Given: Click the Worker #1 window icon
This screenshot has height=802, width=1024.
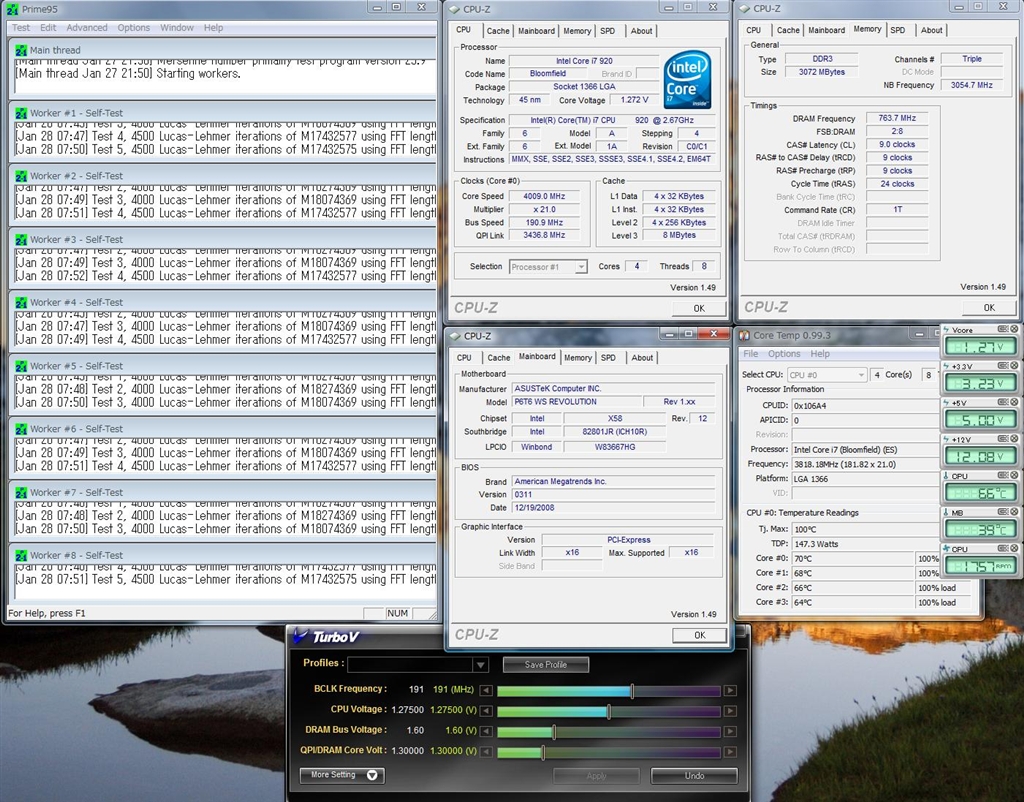Looking at the screenshot, I should click(21, 113).
